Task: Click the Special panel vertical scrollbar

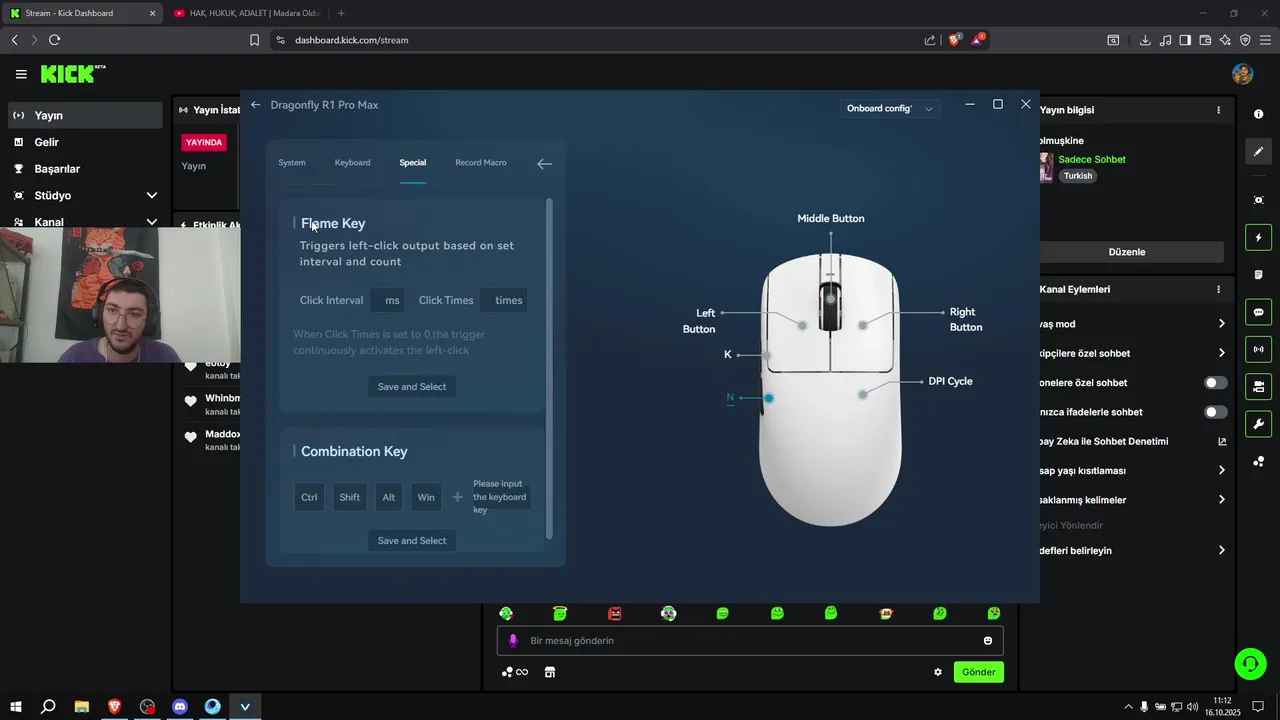Action: coord(549,370)
